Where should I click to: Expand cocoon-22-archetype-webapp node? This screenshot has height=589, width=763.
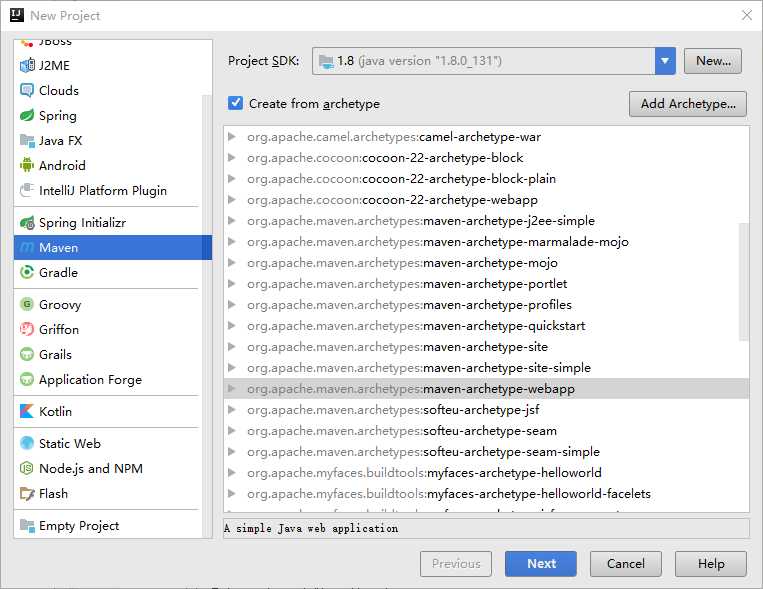coord(232,200)
